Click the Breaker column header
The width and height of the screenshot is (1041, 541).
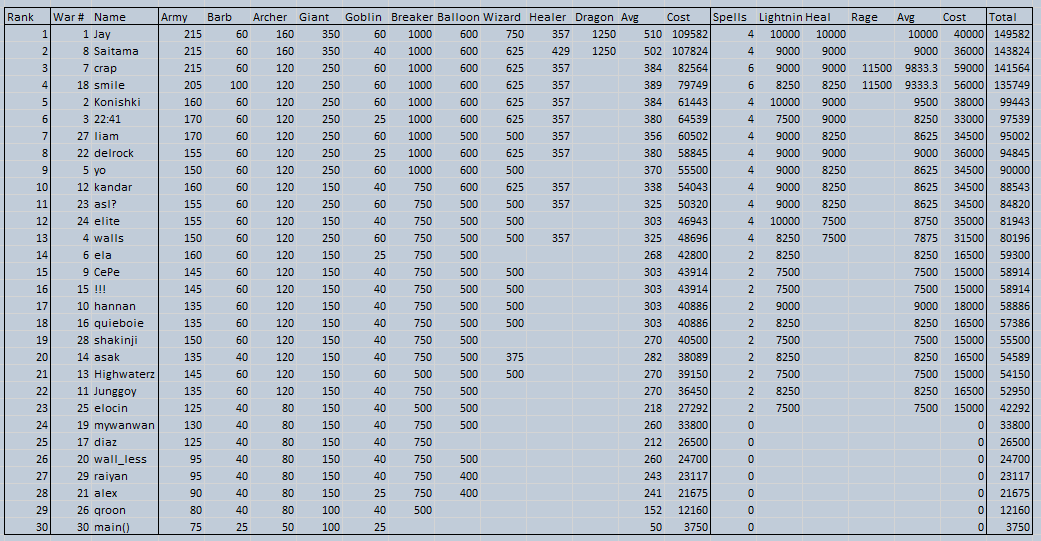coord(412,17)
